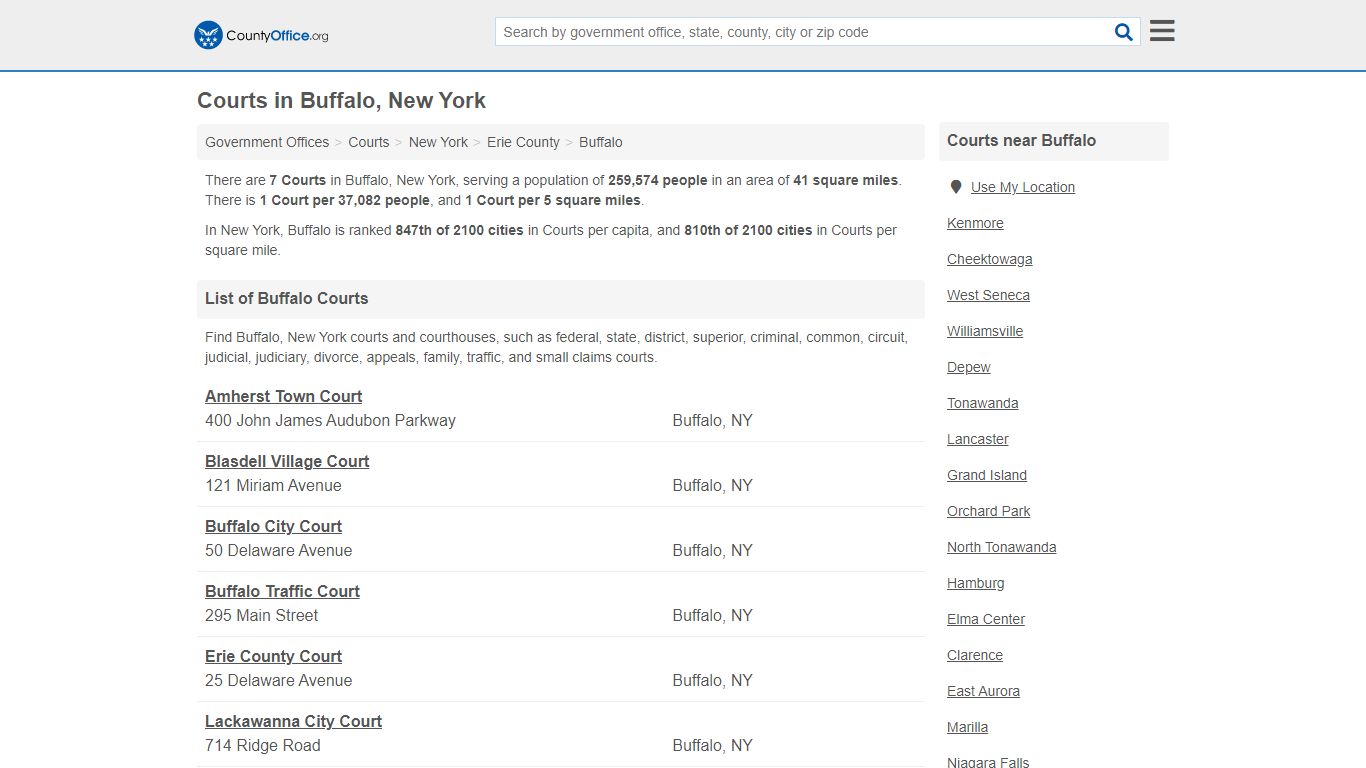Image resolution: width=1366 pixels, height=768 pixels.
Task: Open Buffalo City Court link
Action: (x=273, y=526)
